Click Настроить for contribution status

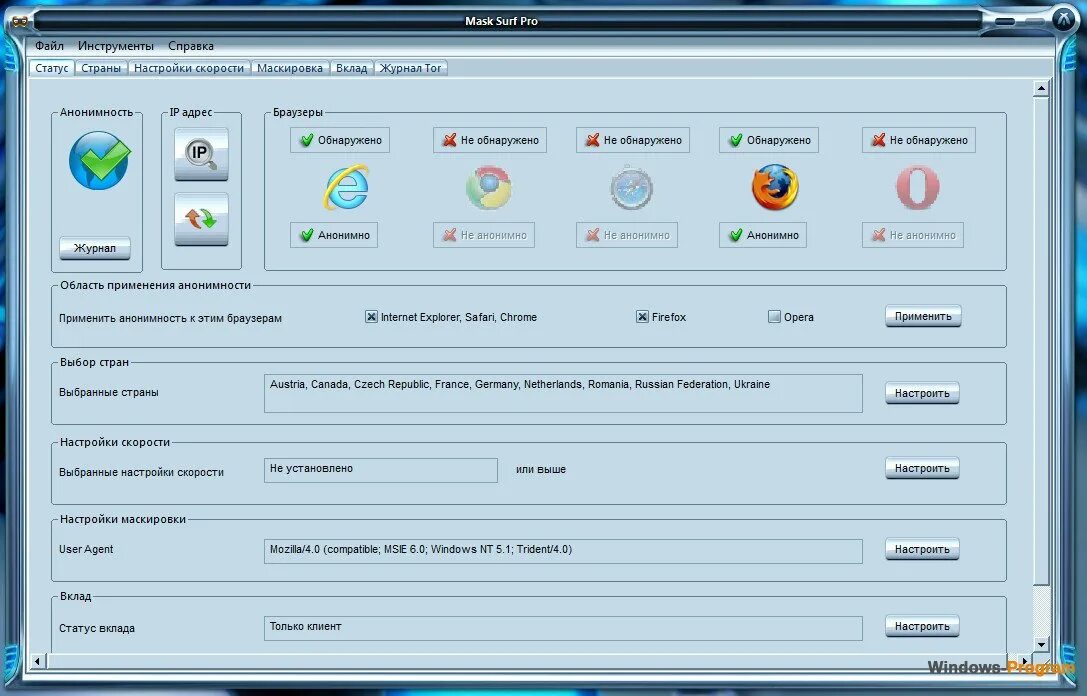pyautogui.click(x=923, y=626)
